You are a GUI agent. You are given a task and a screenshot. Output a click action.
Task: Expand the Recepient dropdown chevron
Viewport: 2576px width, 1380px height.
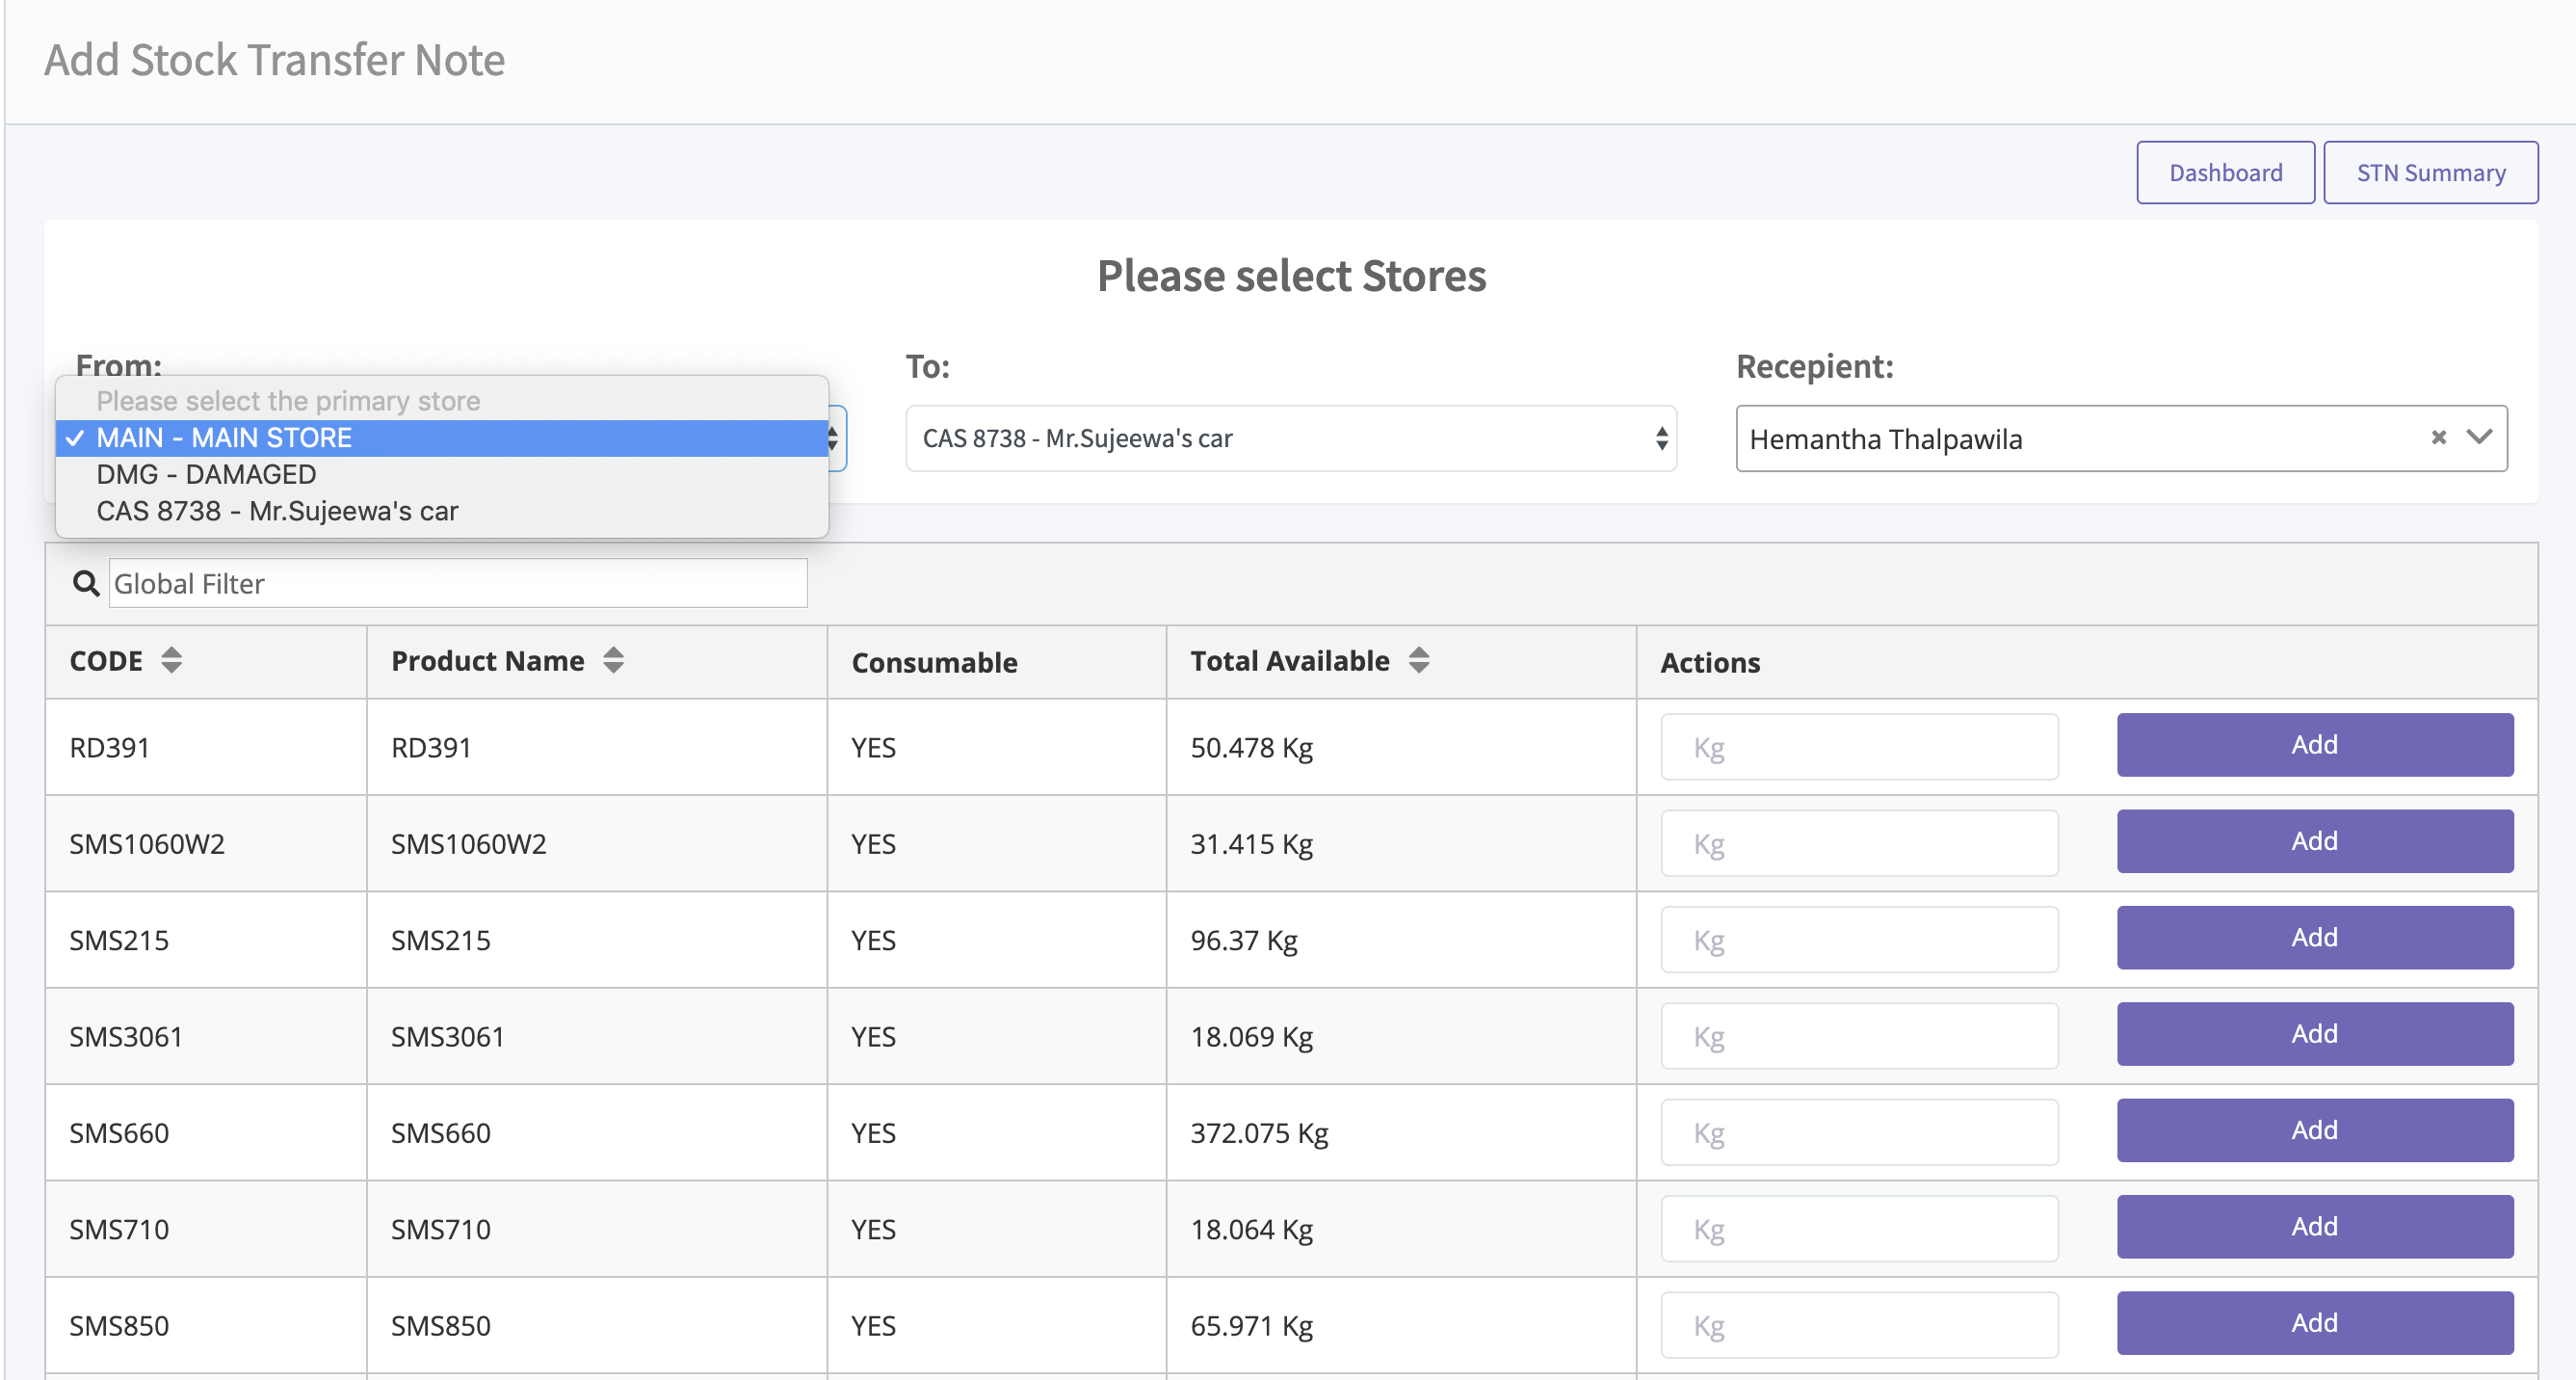tap(2479, 437)
